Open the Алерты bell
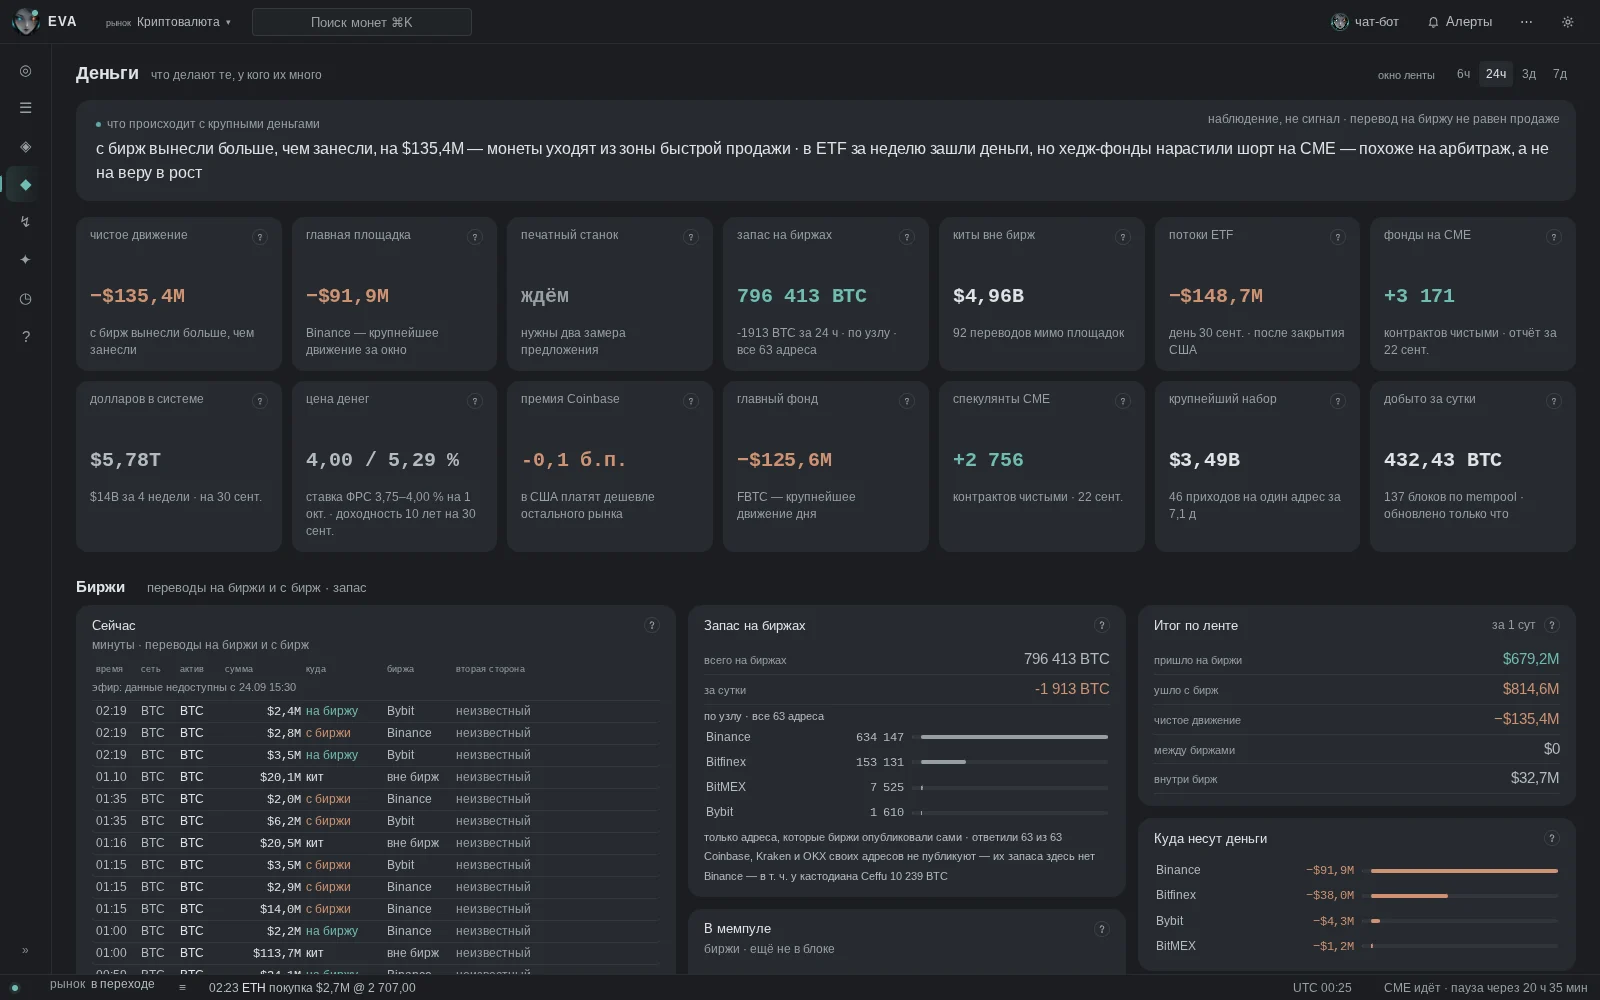The width and height of the screenshot is (1600, 1000). pyautogui.click(x=1460, y=22)
